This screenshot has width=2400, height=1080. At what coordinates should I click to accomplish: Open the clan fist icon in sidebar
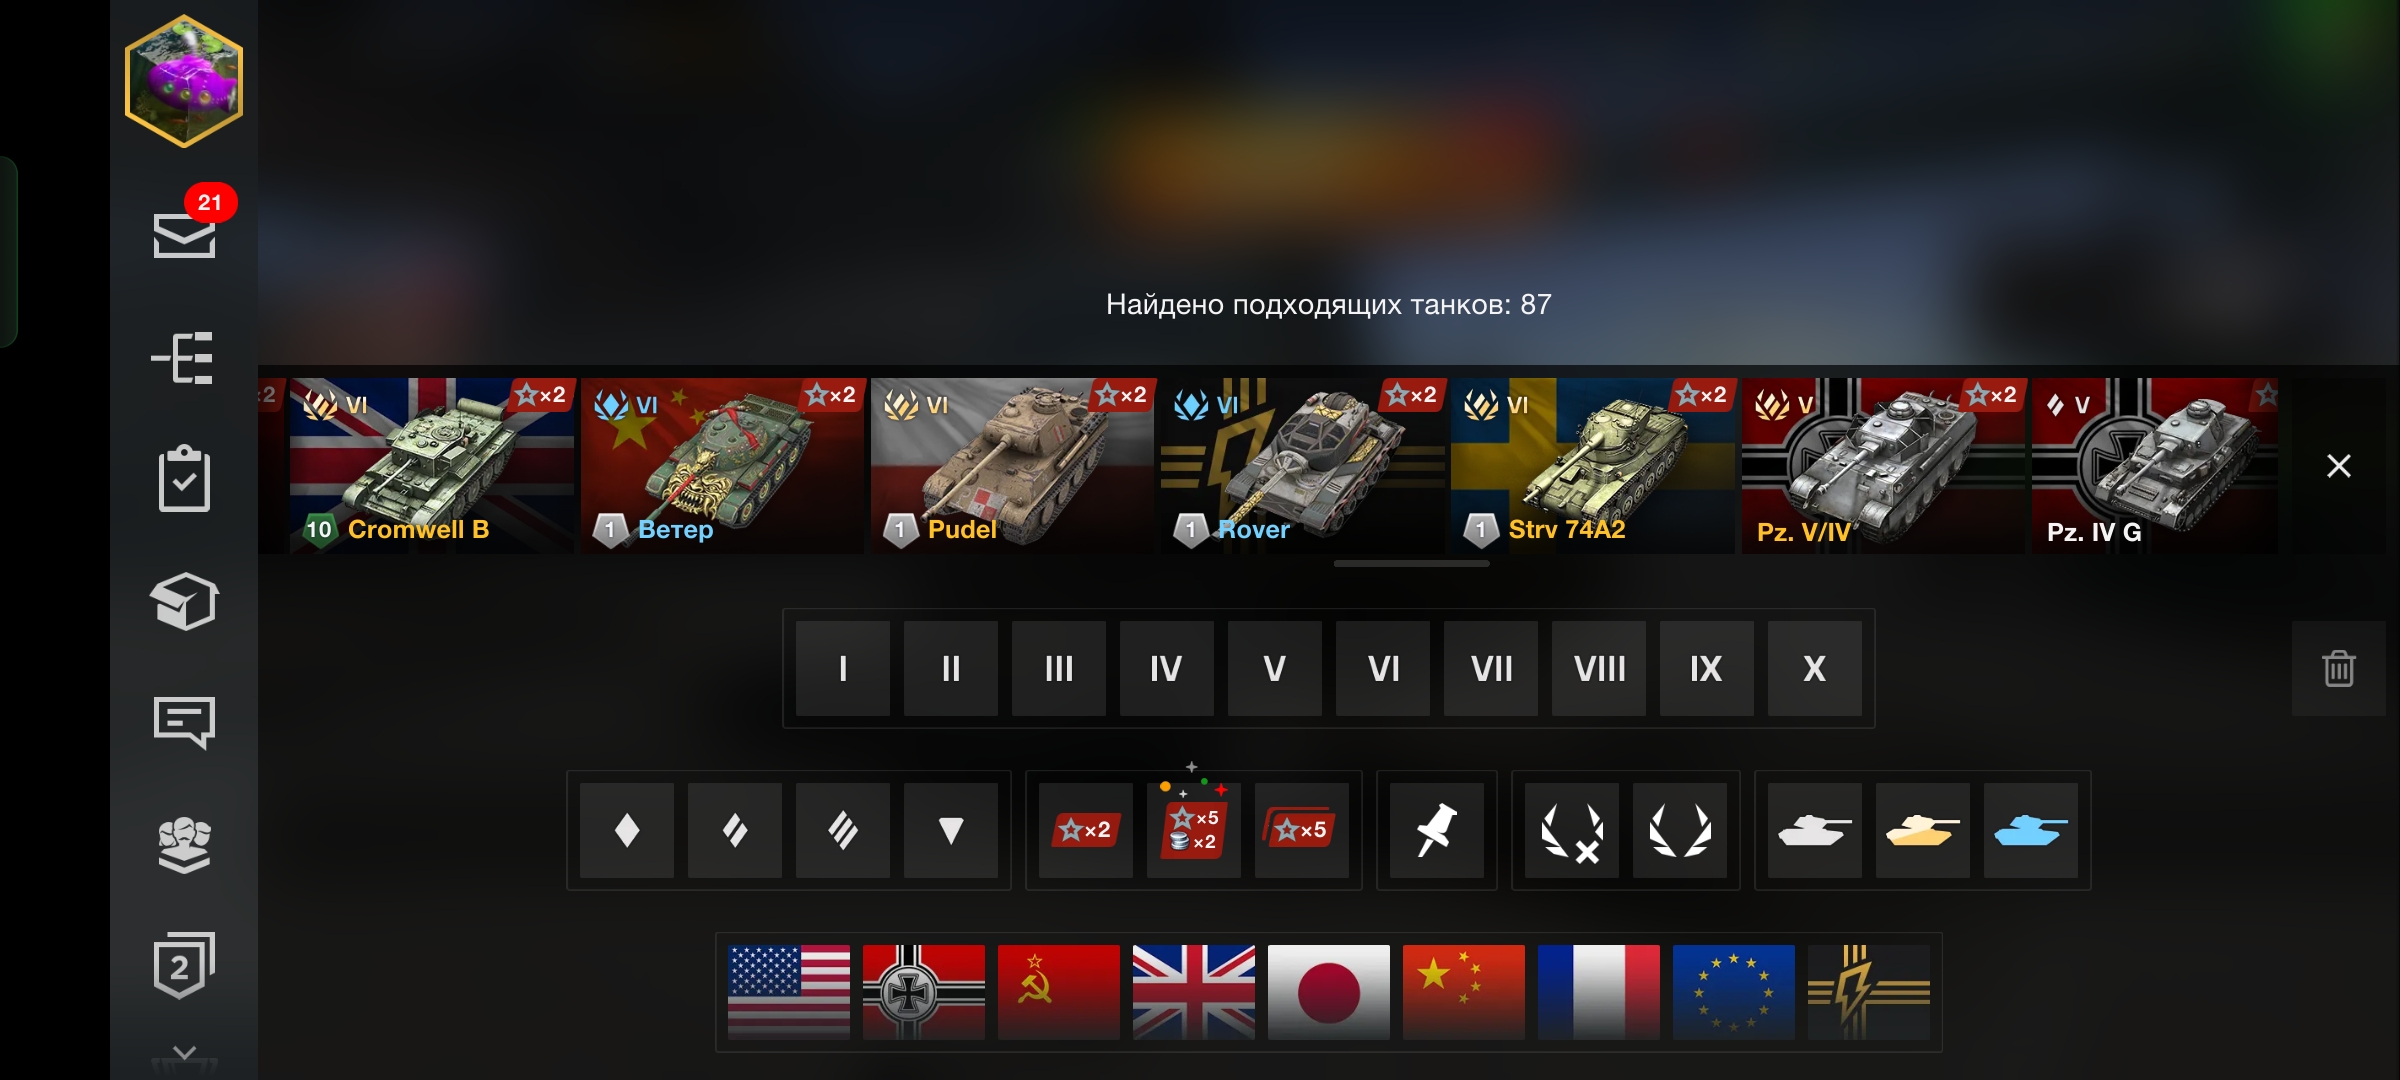184,845
